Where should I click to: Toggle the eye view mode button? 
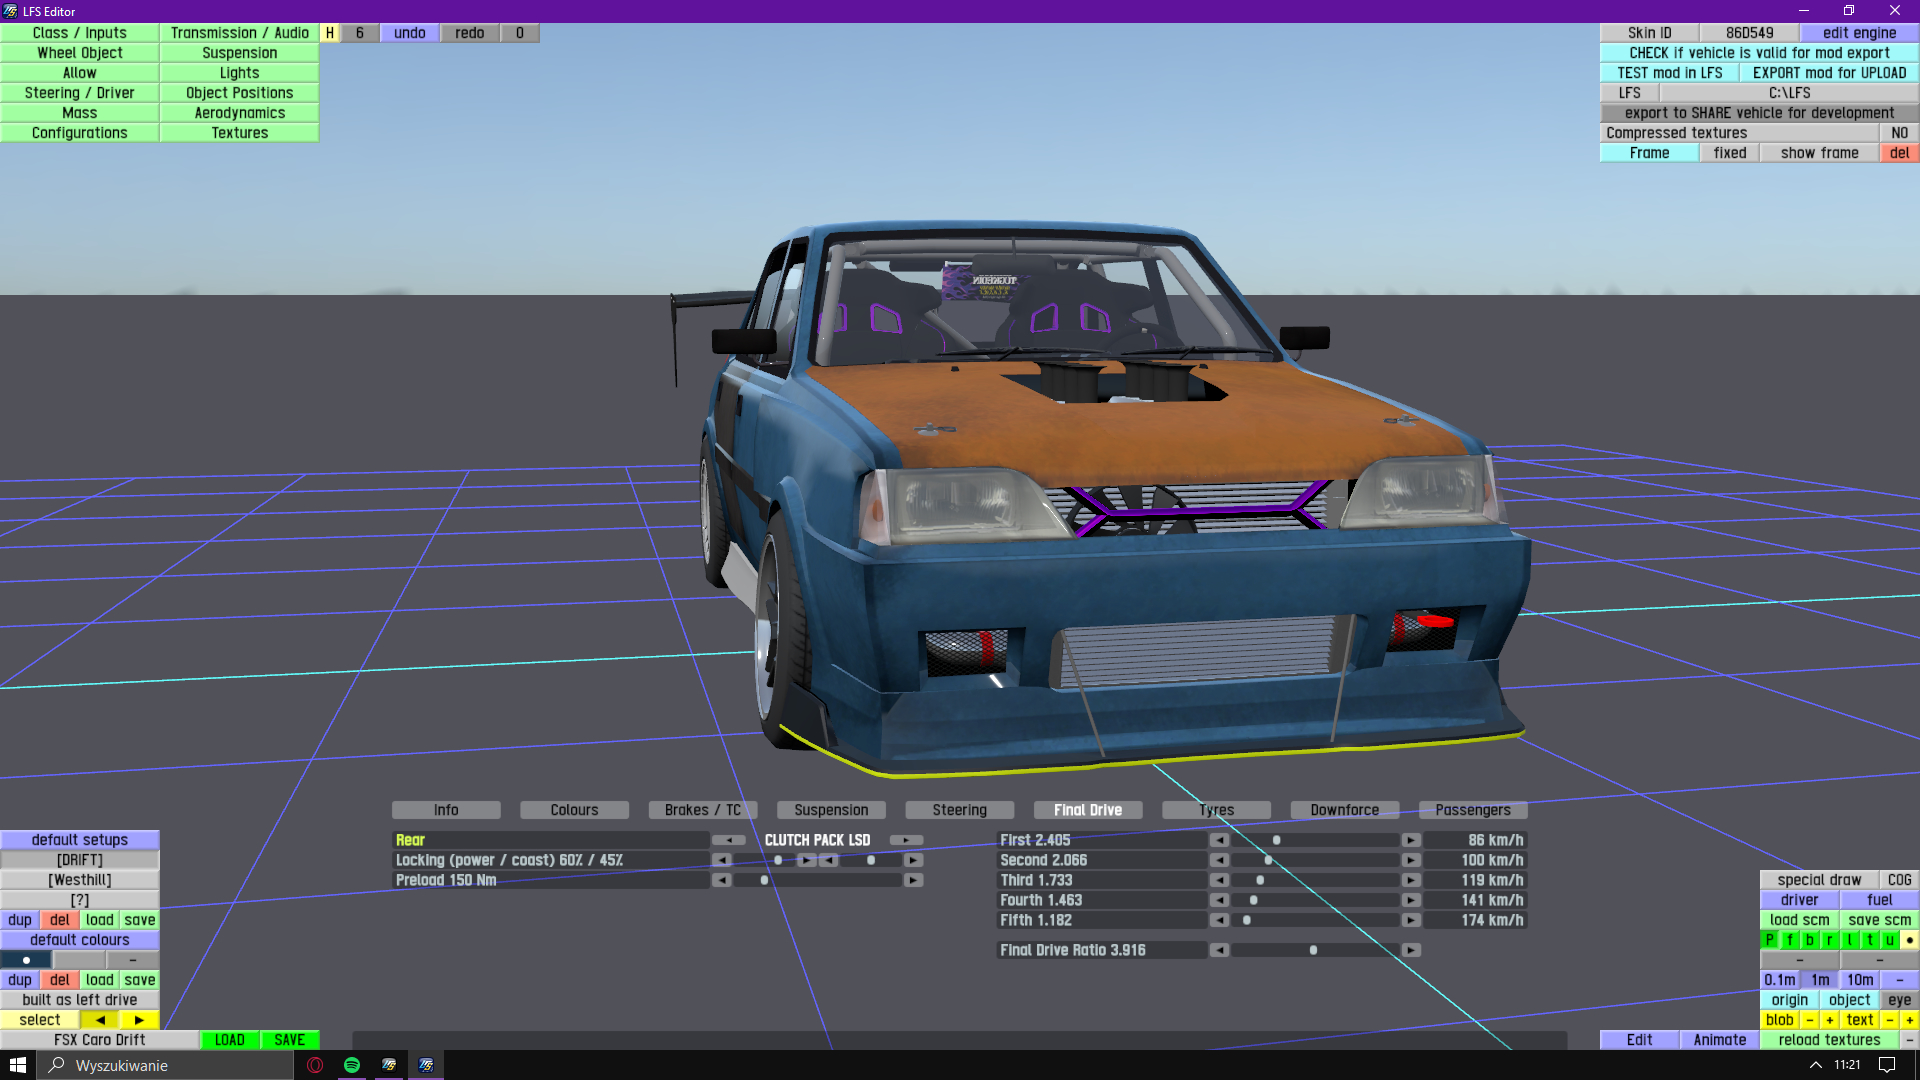1899,1000
